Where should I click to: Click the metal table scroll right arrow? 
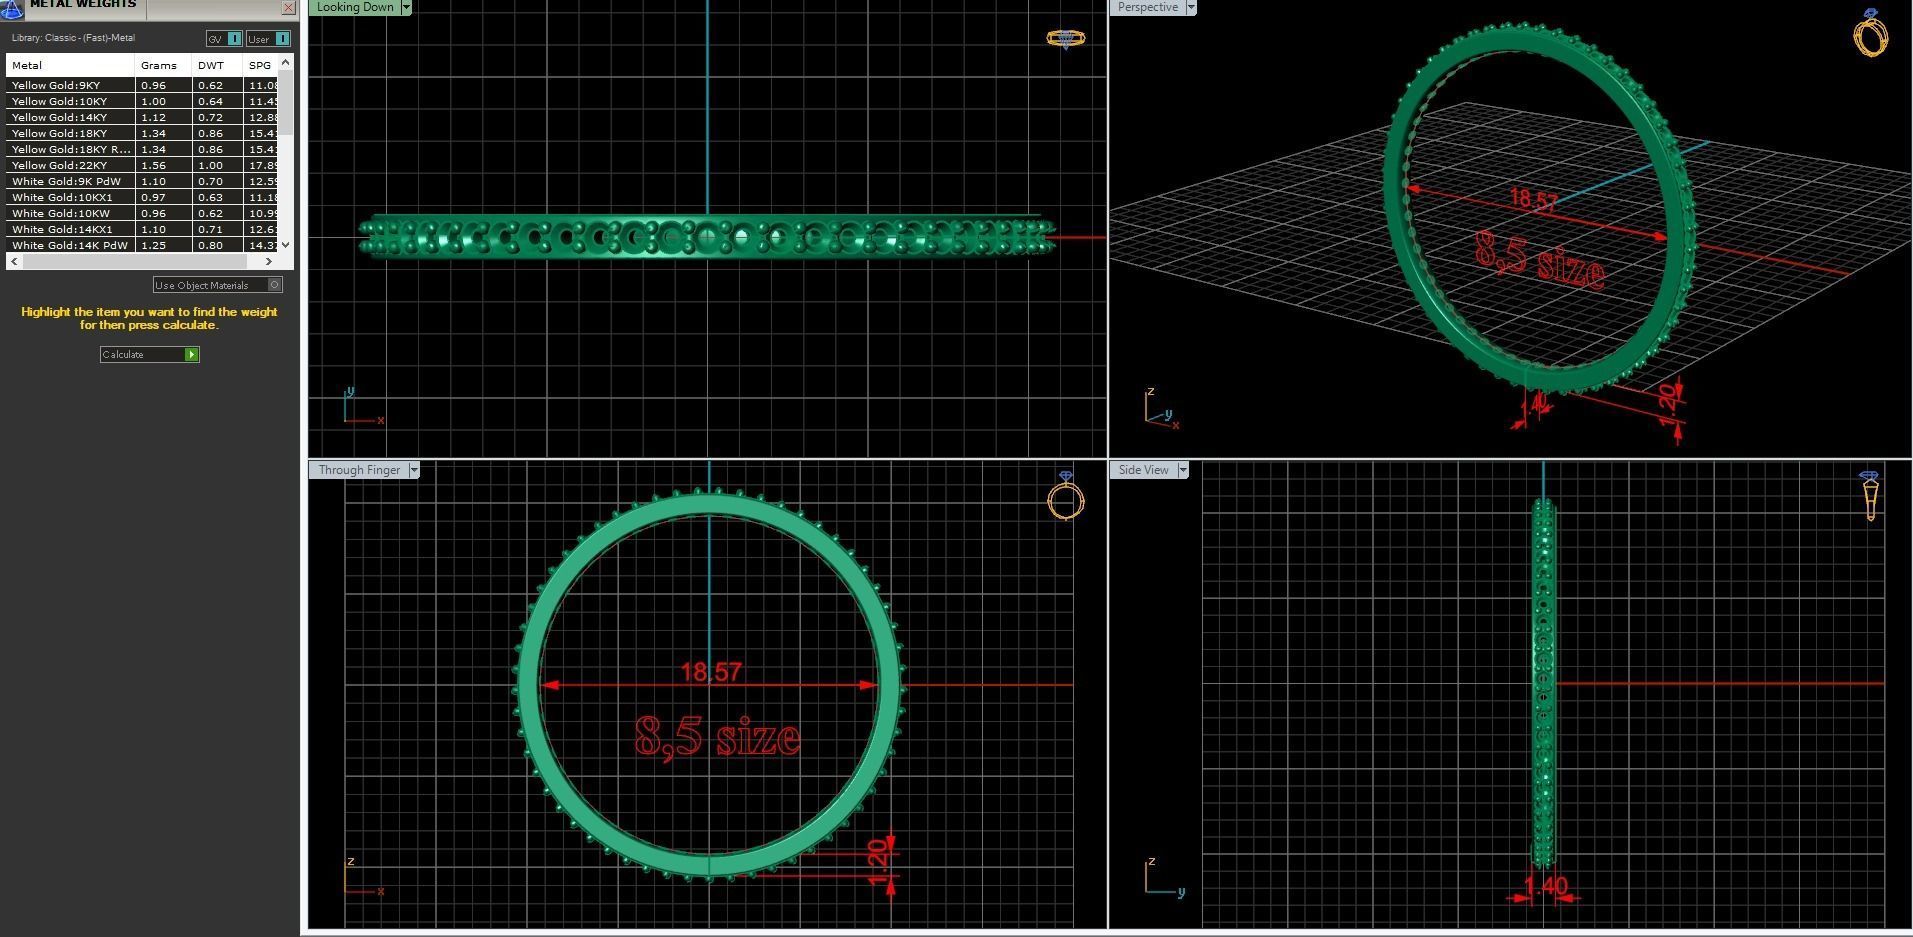pos(269,261)
